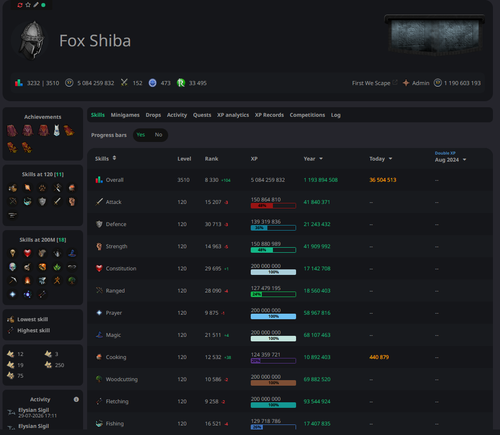Click the green Ranged progress bar
Screen dimensions: 500x435
pos(273,294)
